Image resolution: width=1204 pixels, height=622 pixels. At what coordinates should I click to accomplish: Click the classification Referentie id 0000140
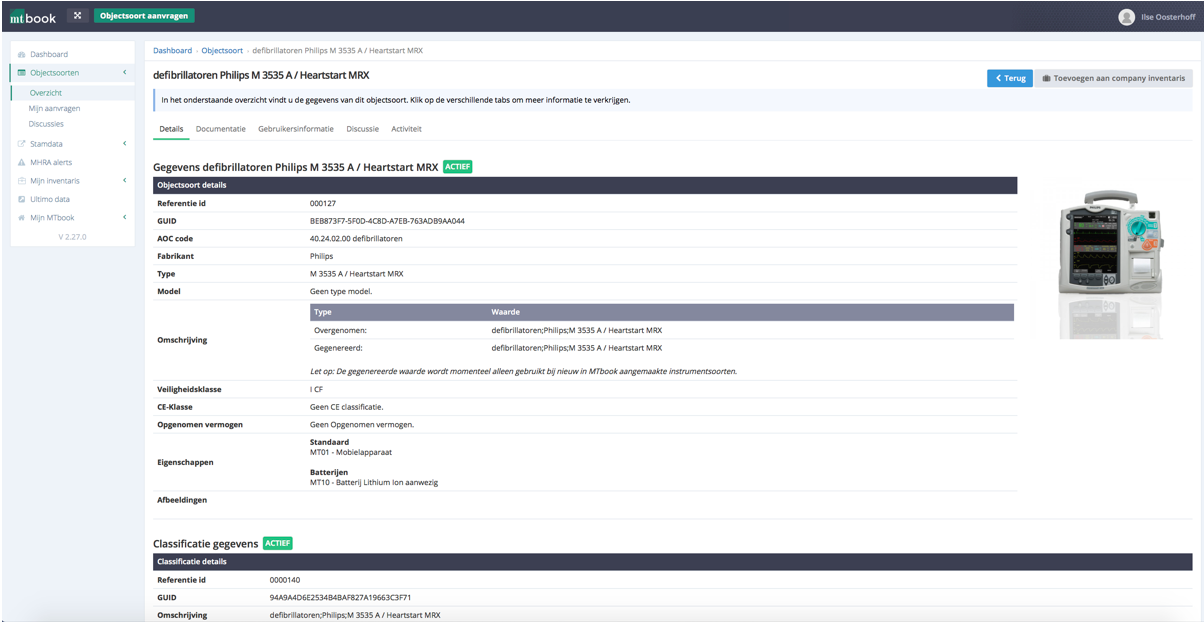[x=285, y=579]
